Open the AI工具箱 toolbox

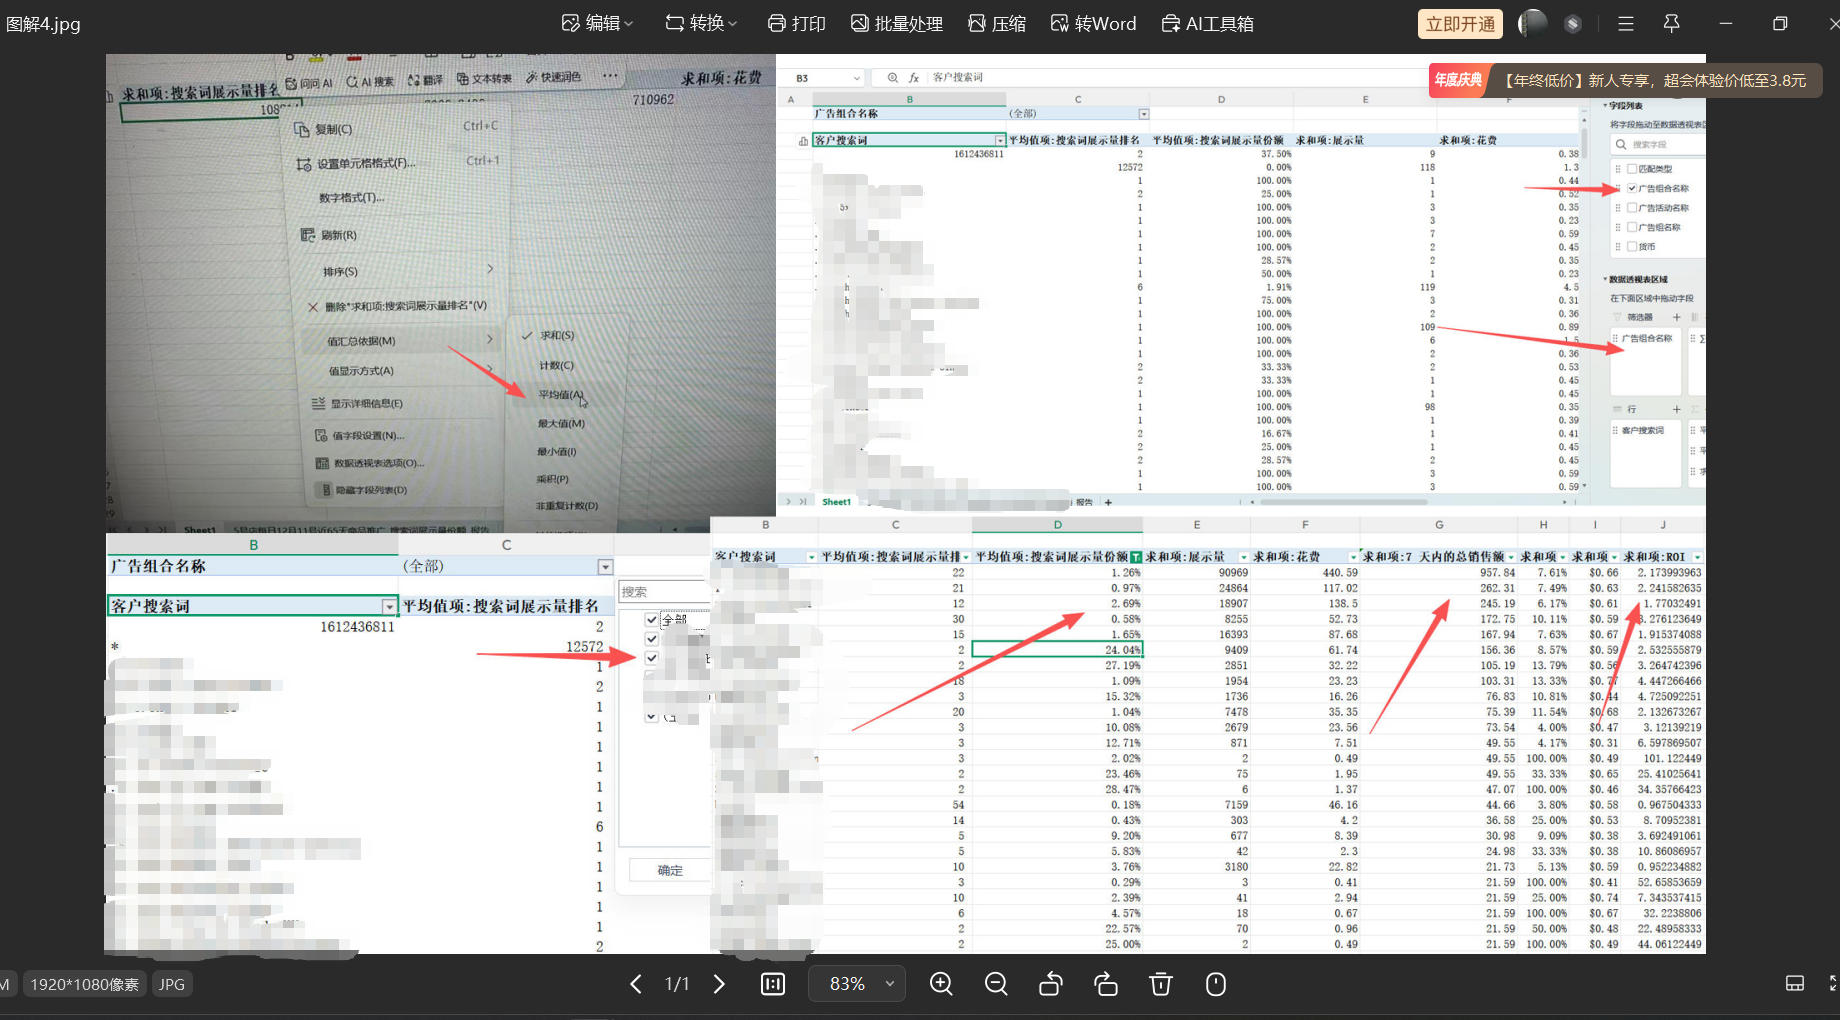[x=1207, y=23]
